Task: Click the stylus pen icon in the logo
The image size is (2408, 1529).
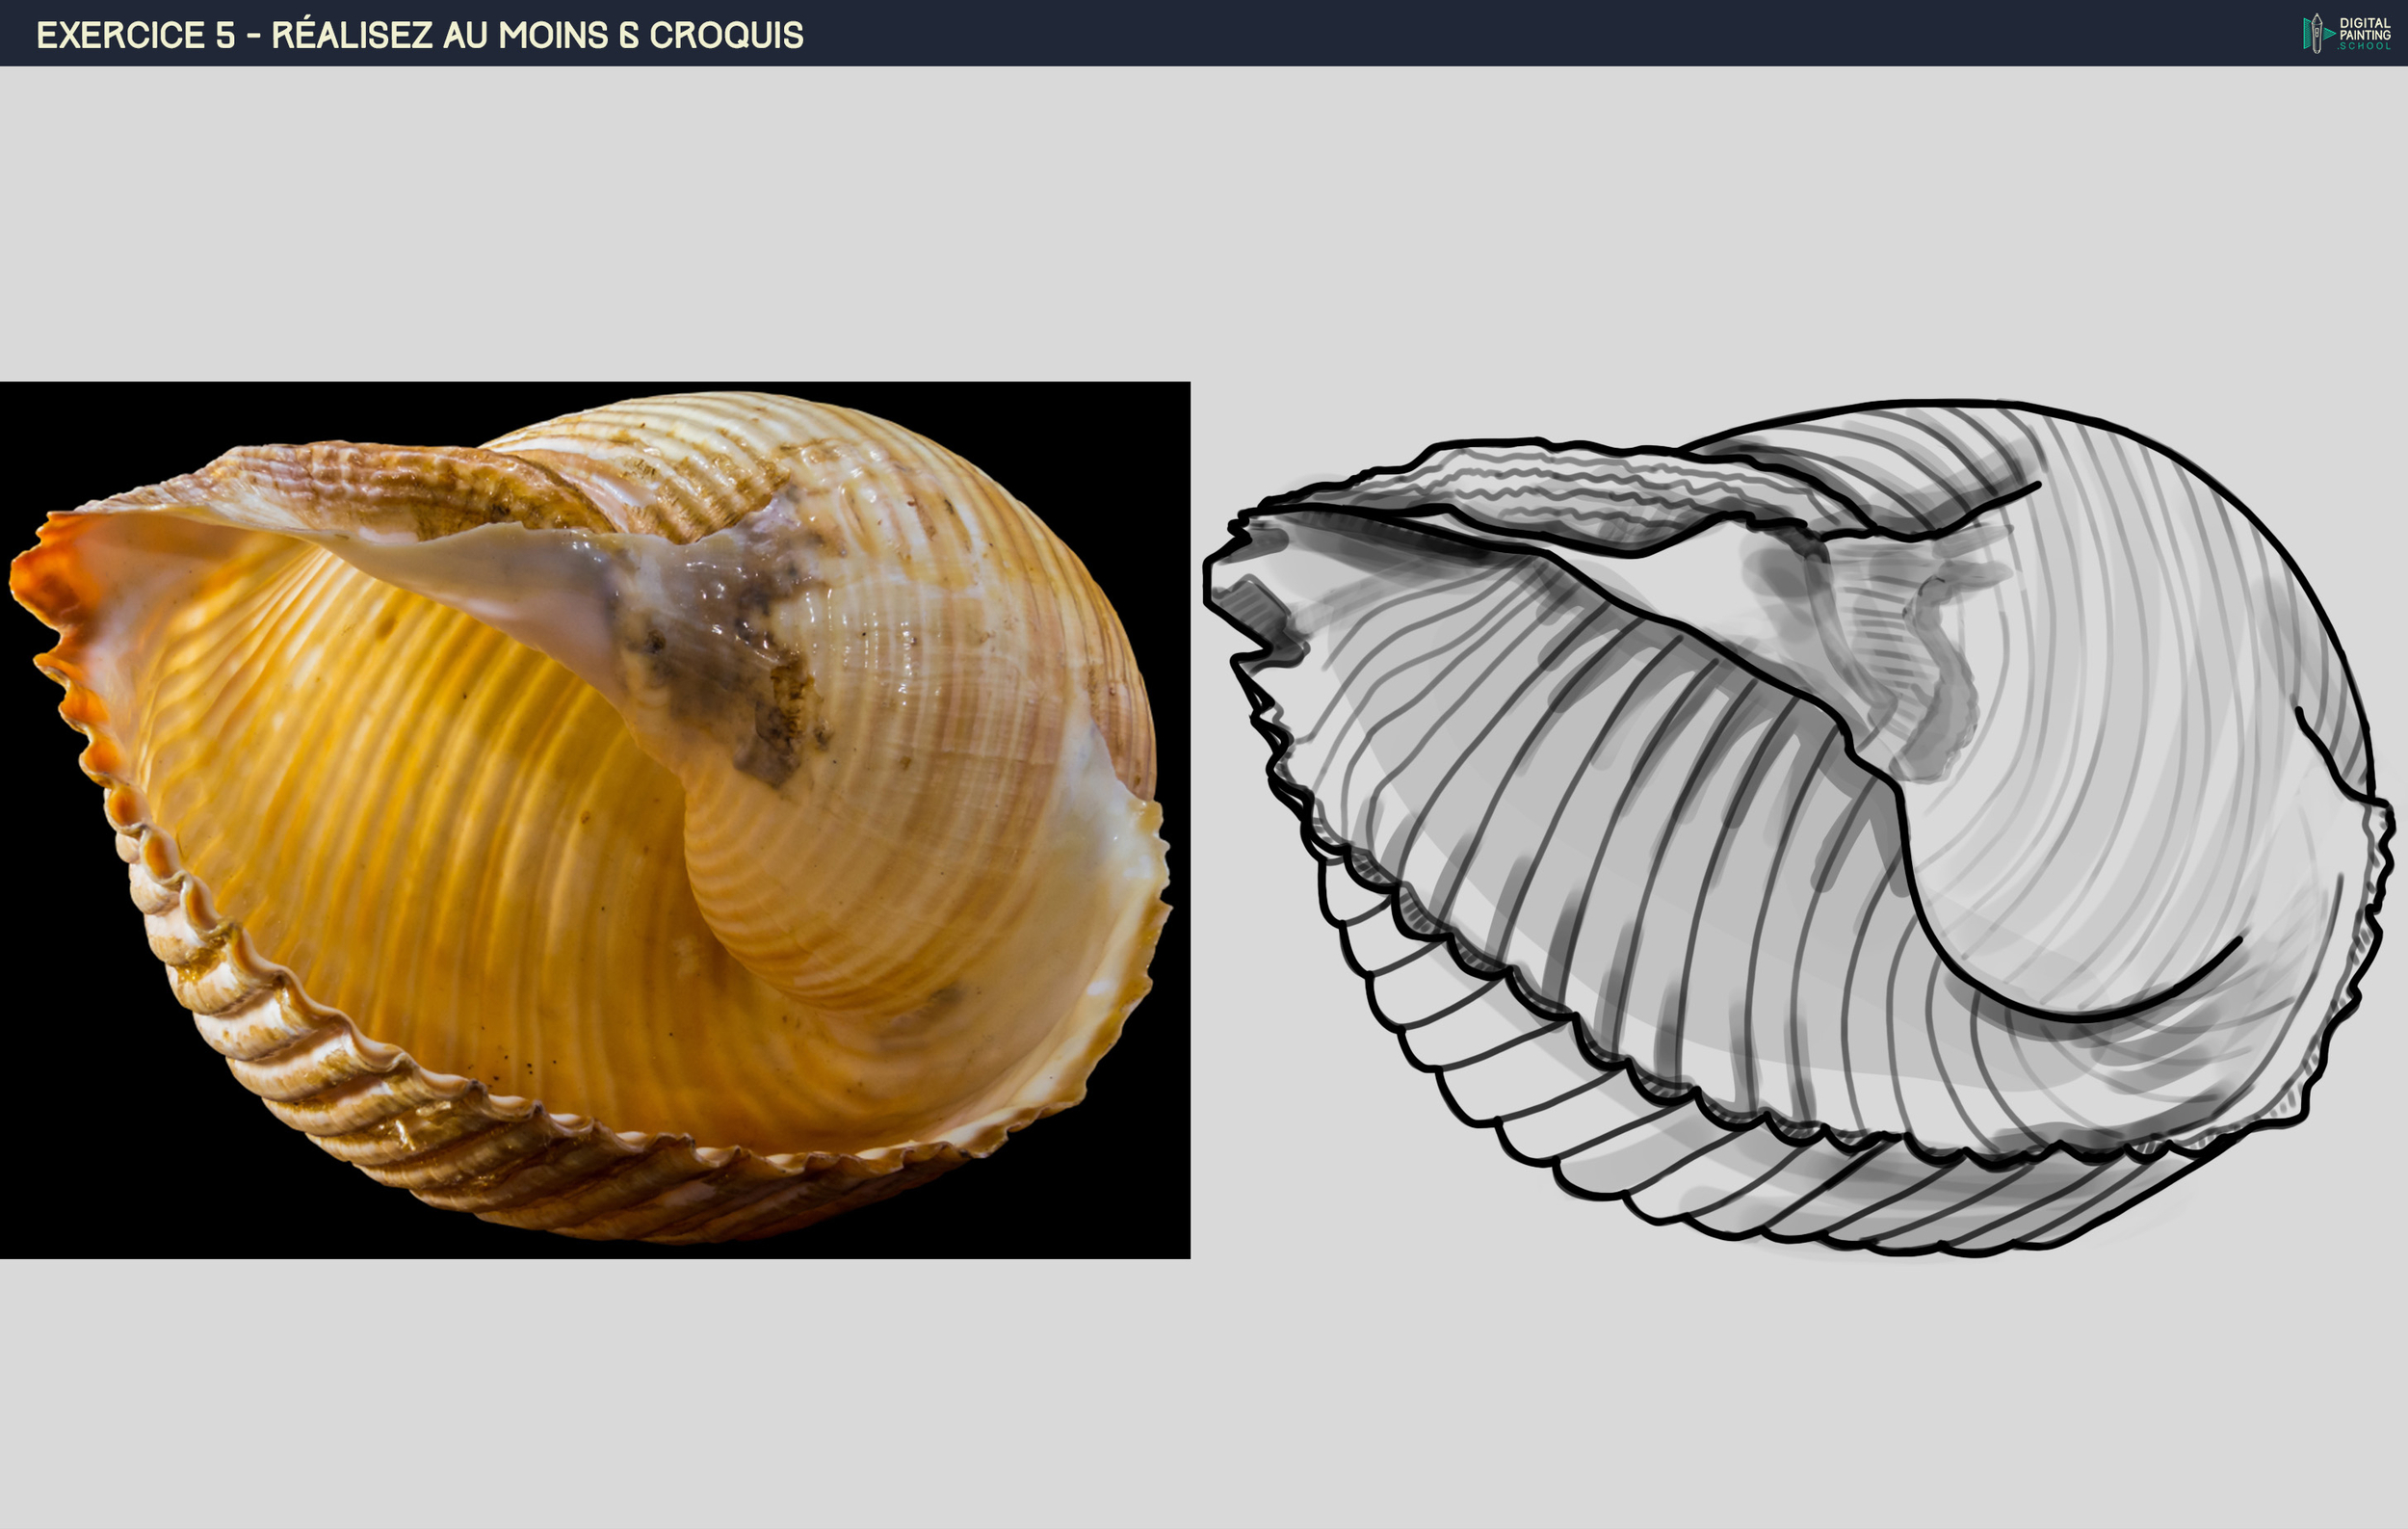Action: [2317, 34]
